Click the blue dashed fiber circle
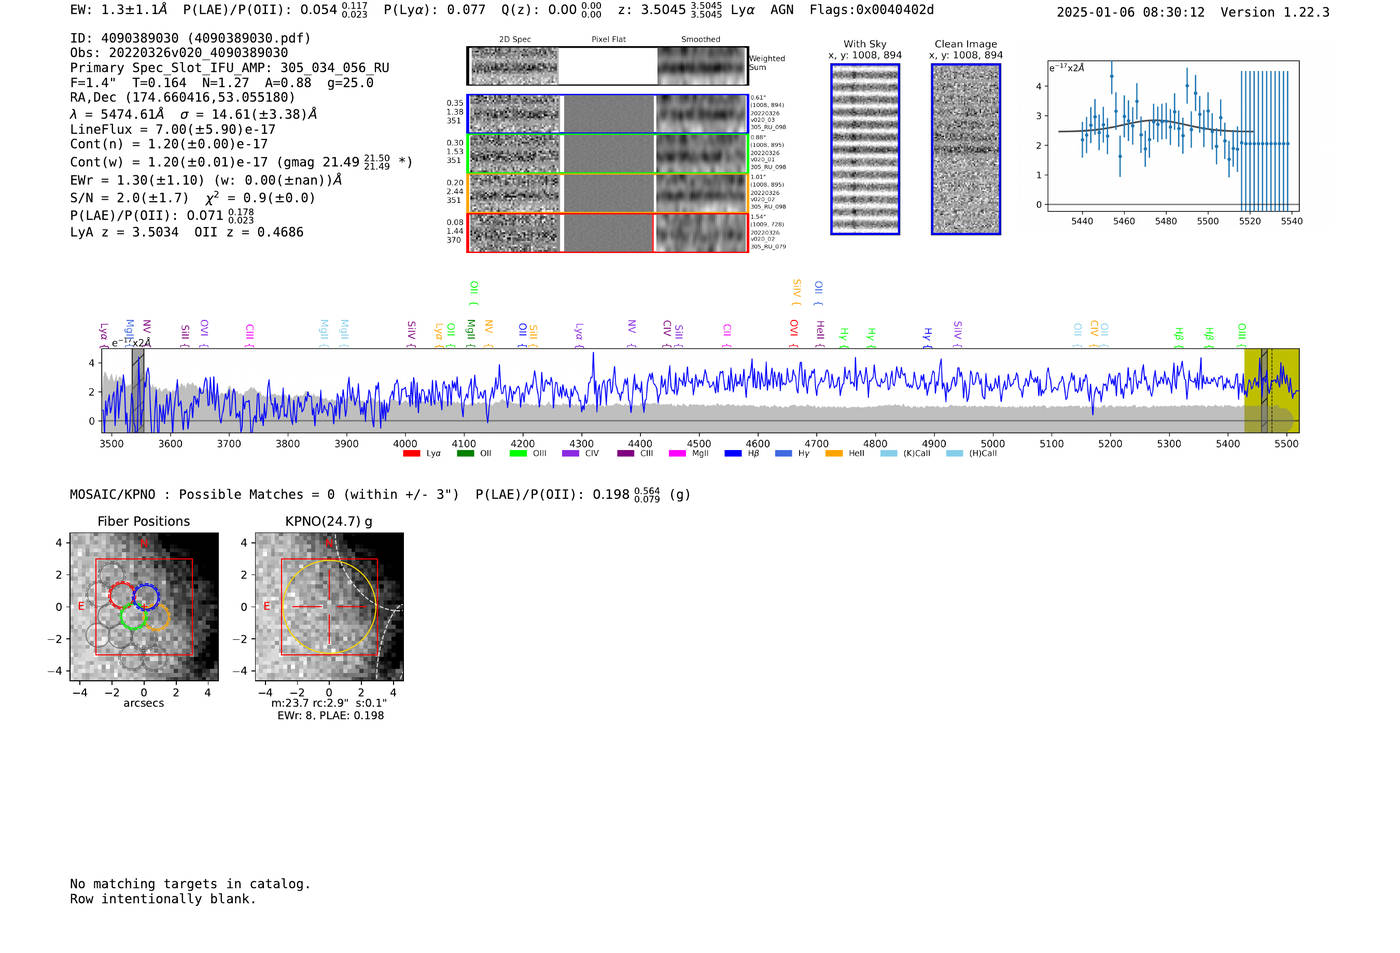 click(x=146, y=597)
